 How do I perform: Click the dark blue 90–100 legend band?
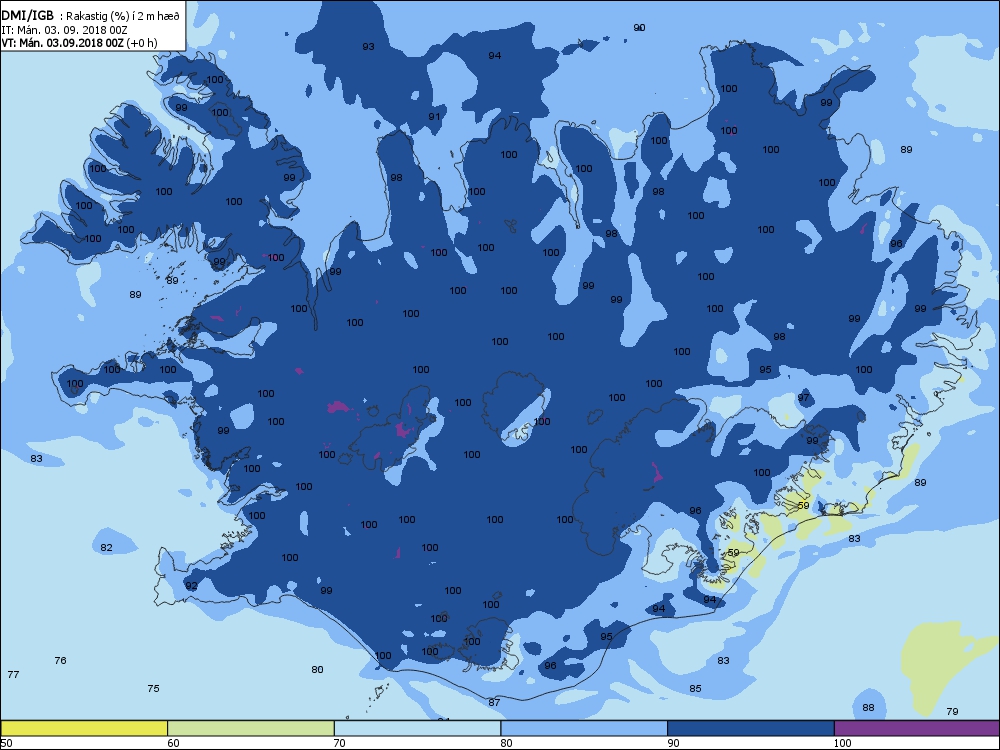[751, 728]
